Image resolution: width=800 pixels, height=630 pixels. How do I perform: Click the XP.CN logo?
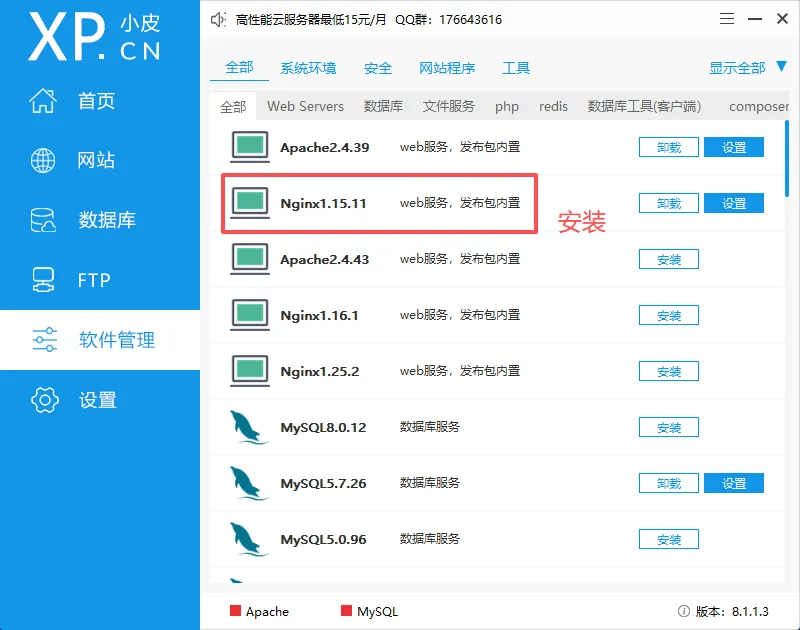pyautogui.click(x=94, y=37)
